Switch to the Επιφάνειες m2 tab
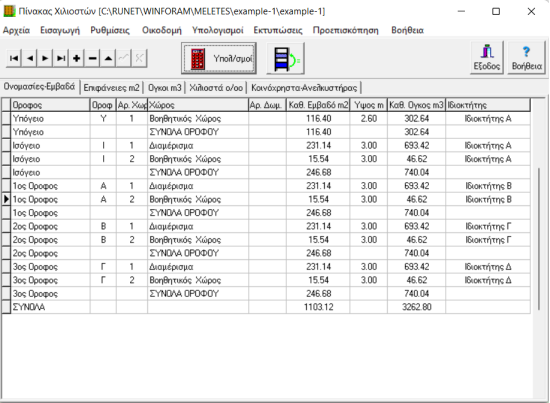Screen dimensions: 550x403 click(112, 88)
